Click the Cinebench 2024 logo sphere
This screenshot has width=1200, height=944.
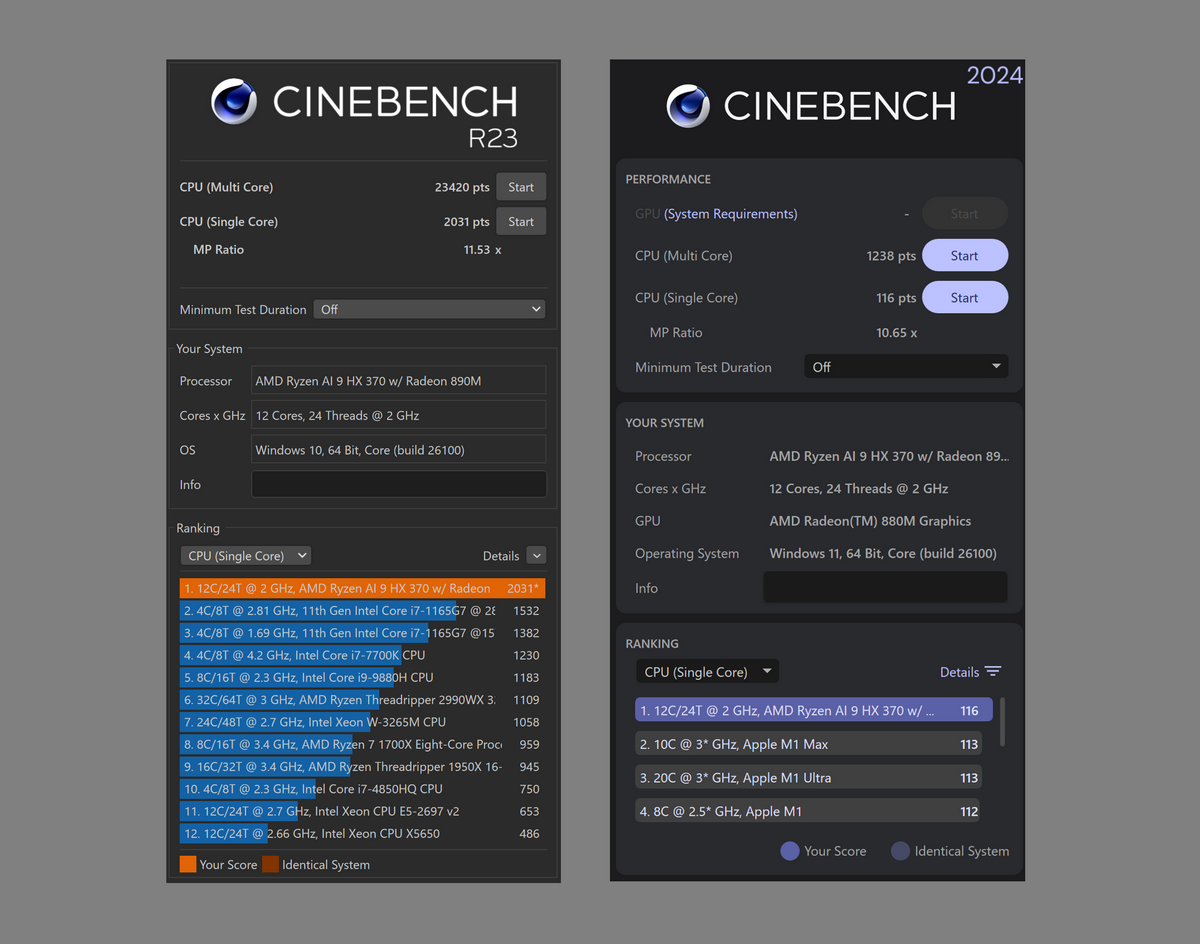coord(688,105)
